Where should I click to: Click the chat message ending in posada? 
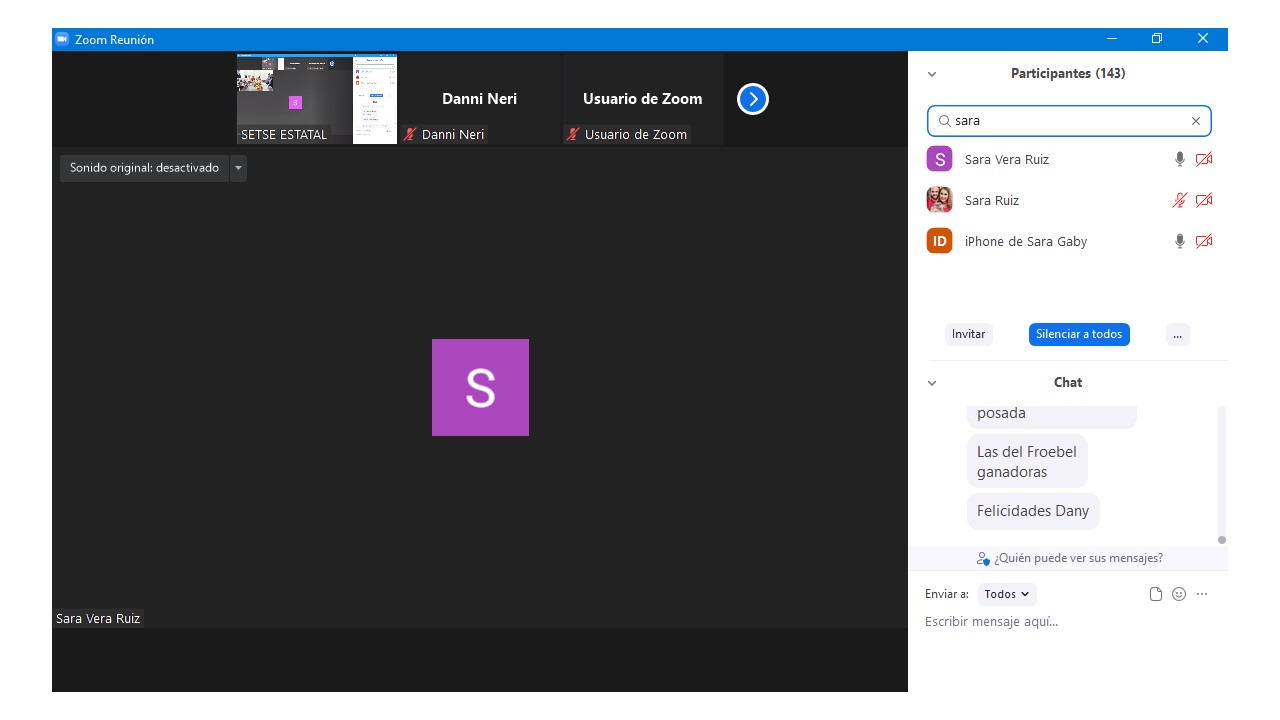pyautogui.click(x=1052, y=415)
